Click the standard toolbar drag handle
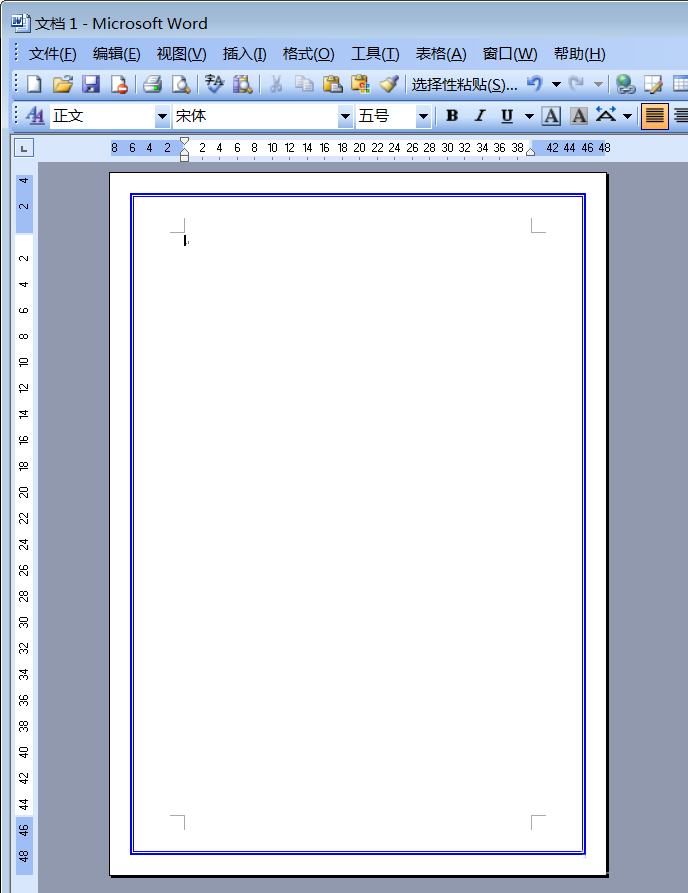The width and height of the screenshot is (688, 893). pos(17,84)
